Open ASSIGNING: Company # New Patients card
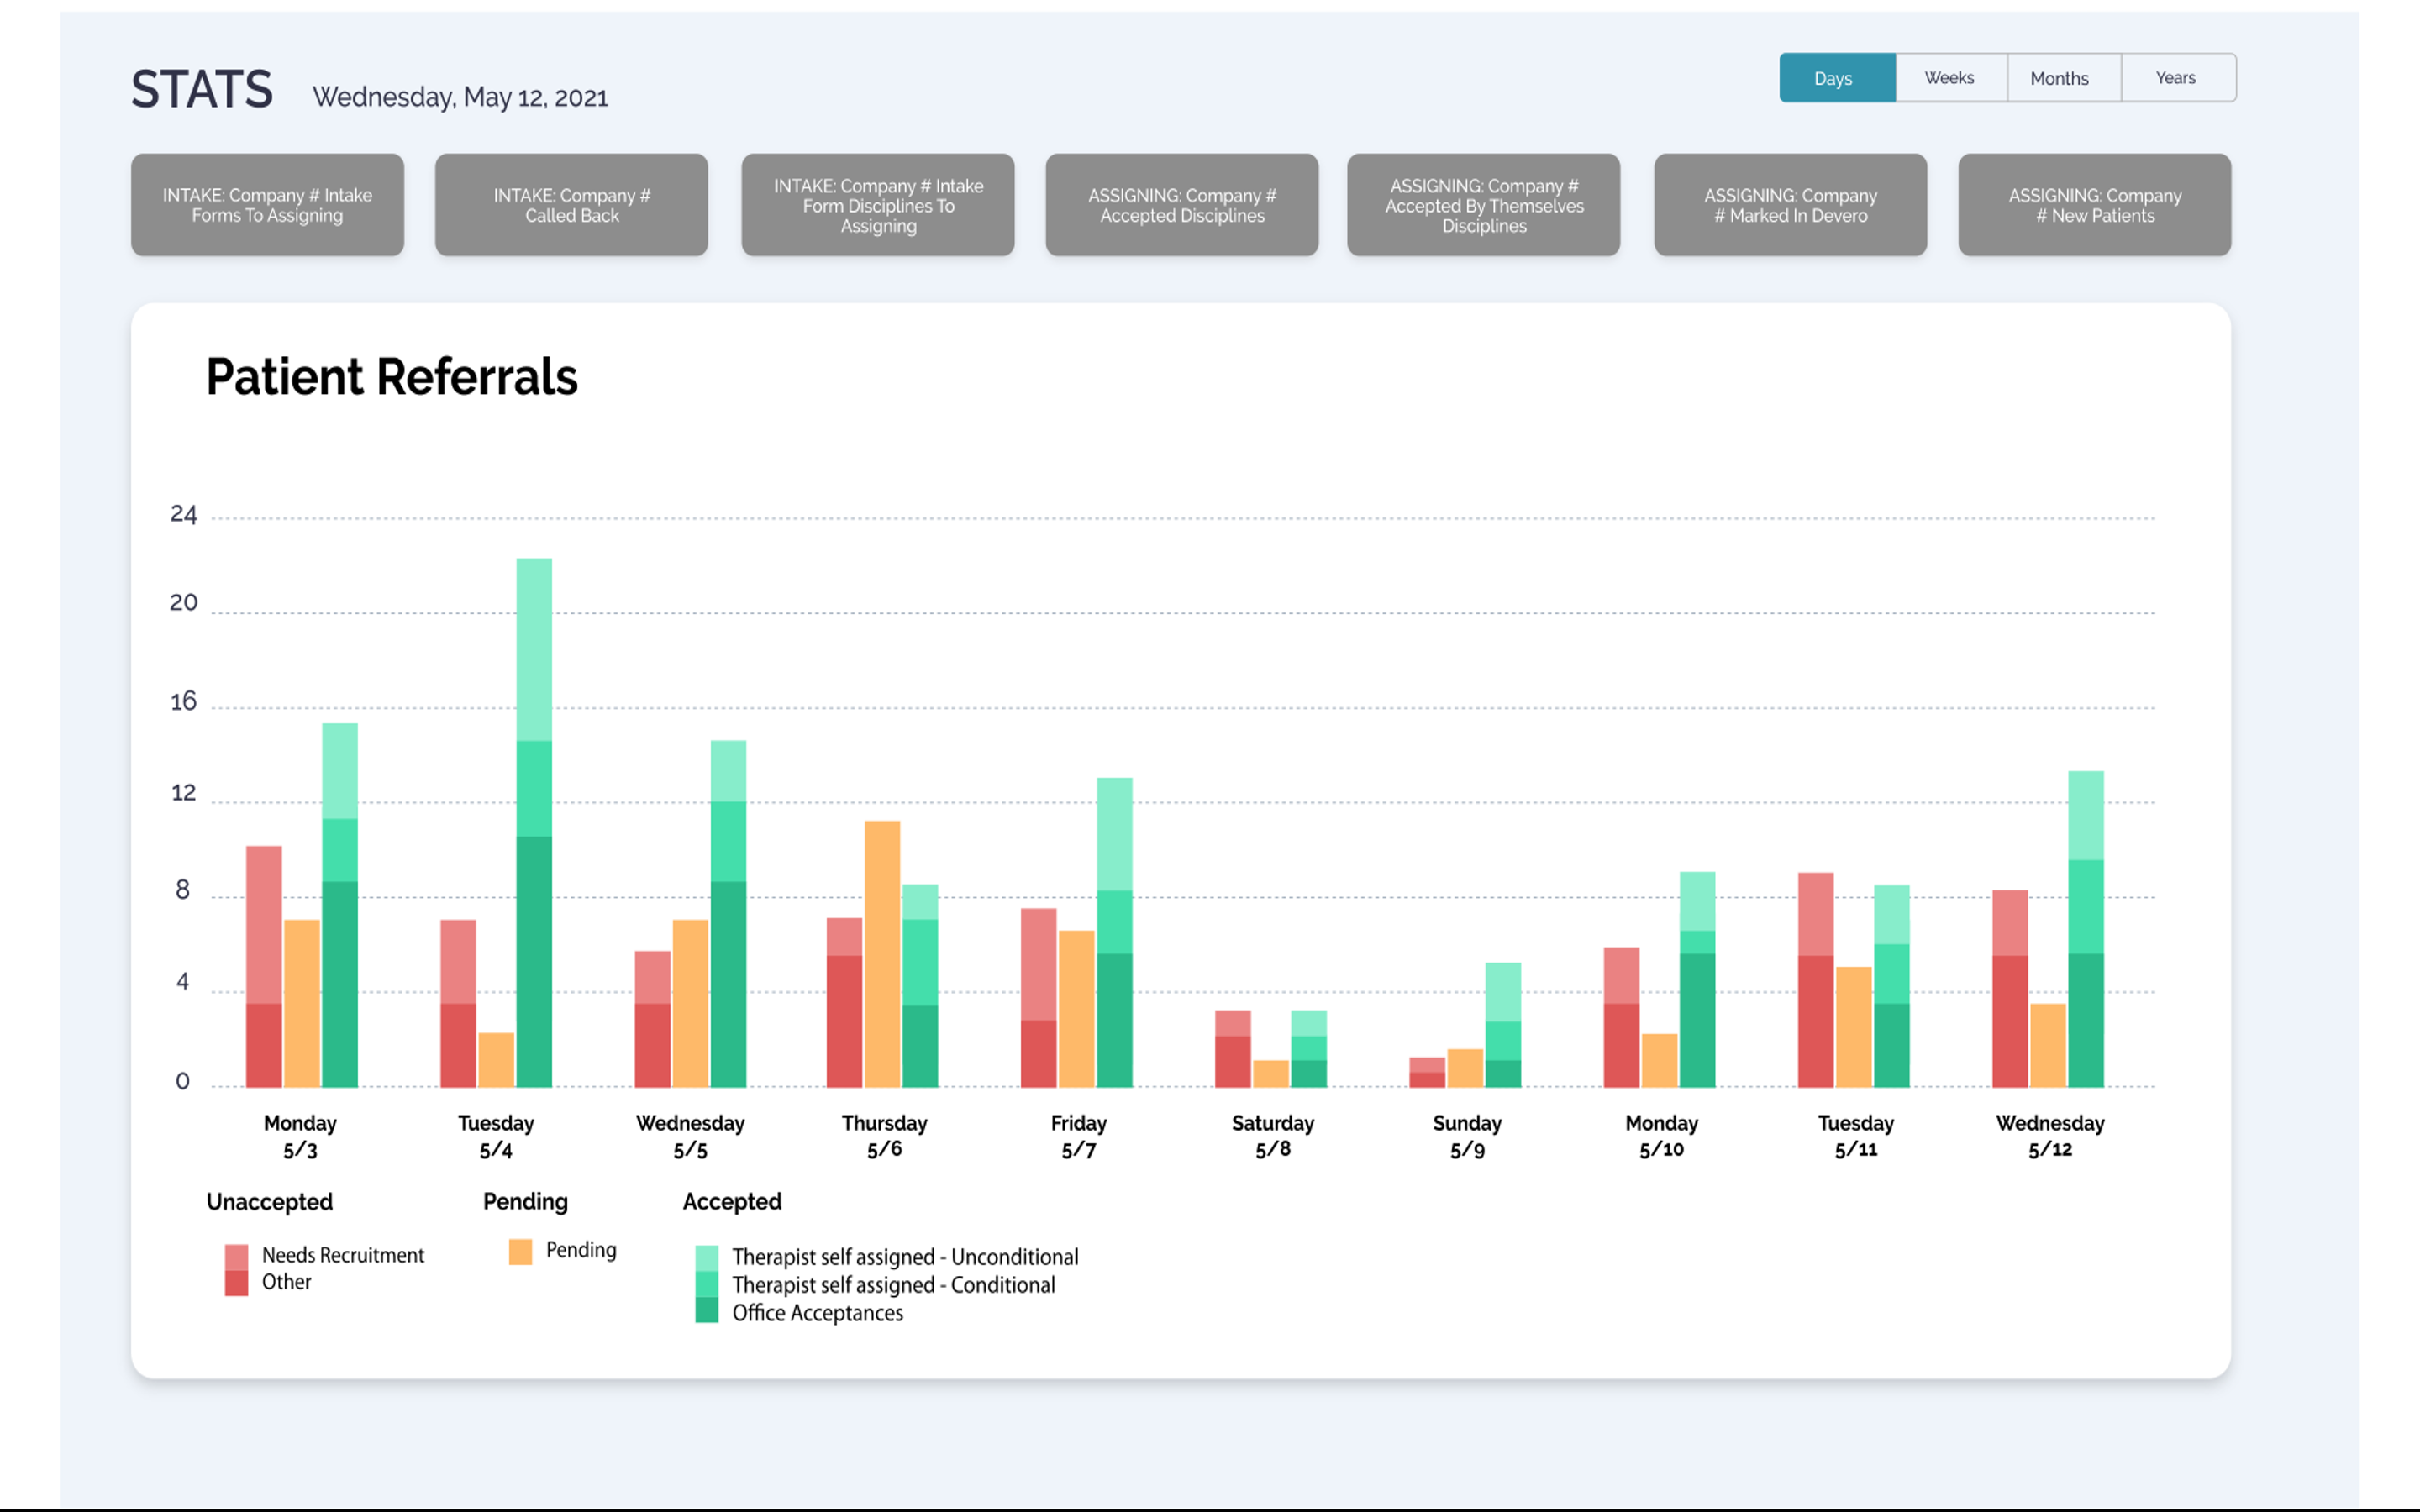The width and height of the screenshot is (2420, 1512). 2094,205
